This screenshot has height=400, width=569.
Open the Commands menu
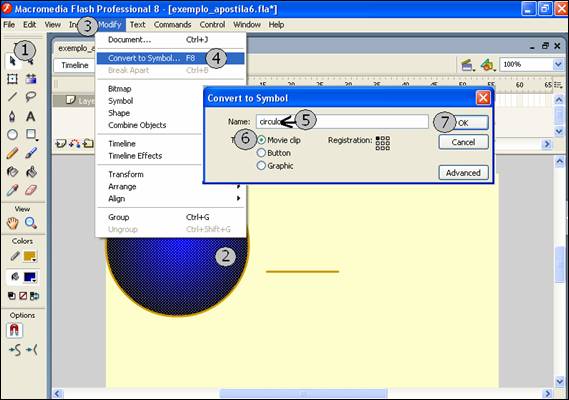tap(172, 25)
